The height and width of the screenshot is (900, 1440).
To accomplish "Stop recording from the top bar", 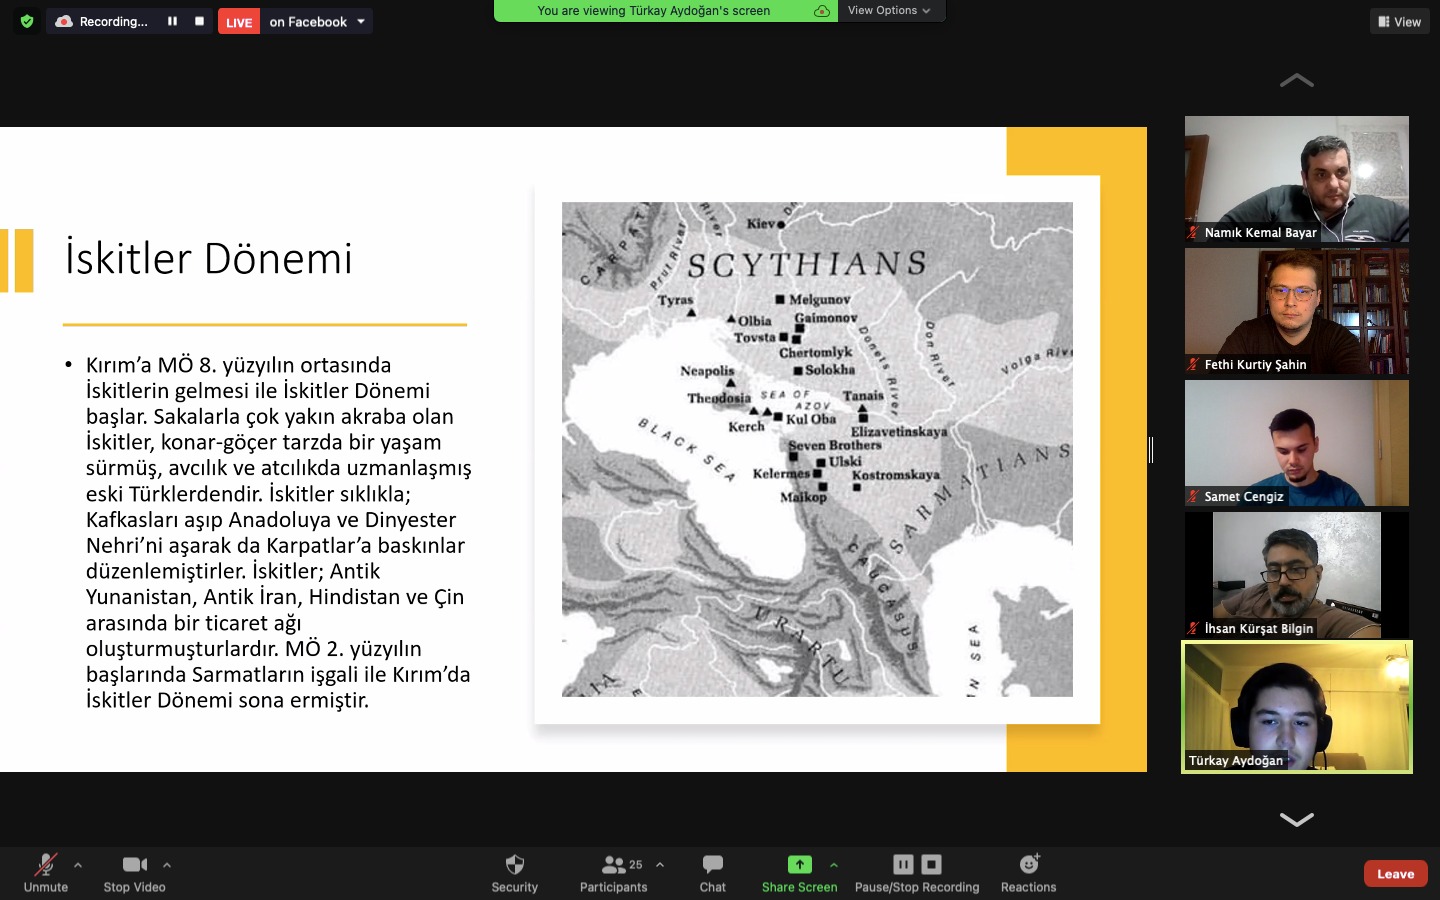I will [199, 21].
